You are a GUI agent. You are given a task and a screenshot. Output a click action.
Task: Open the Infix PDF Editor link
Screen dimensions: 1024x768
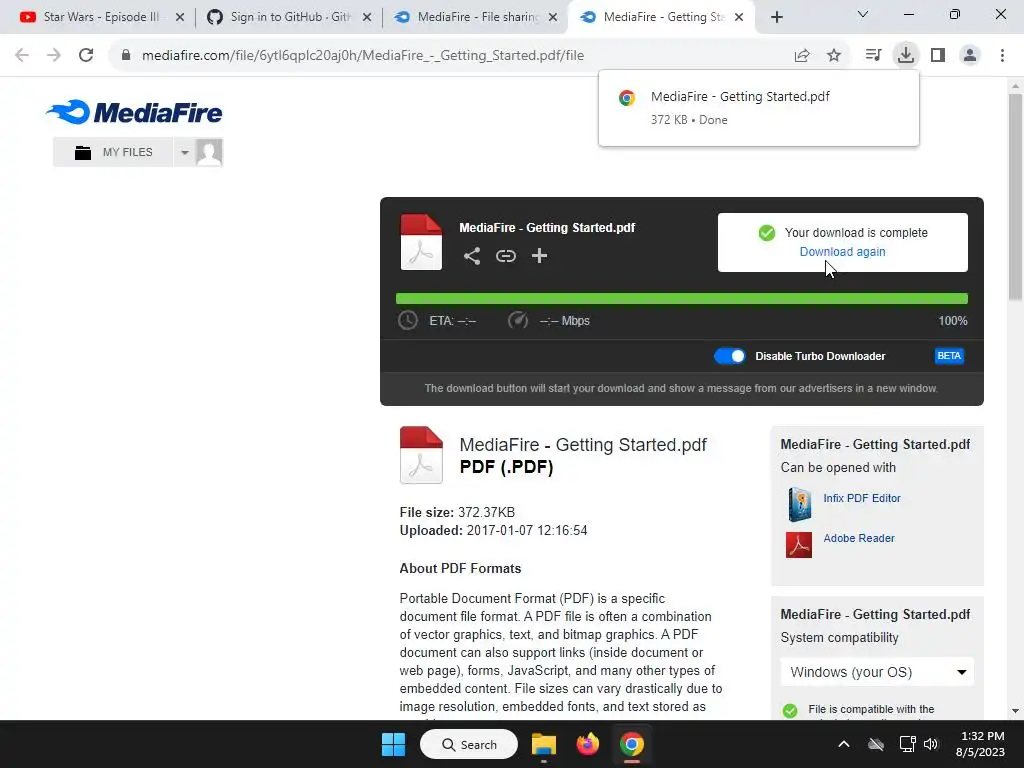861,498
